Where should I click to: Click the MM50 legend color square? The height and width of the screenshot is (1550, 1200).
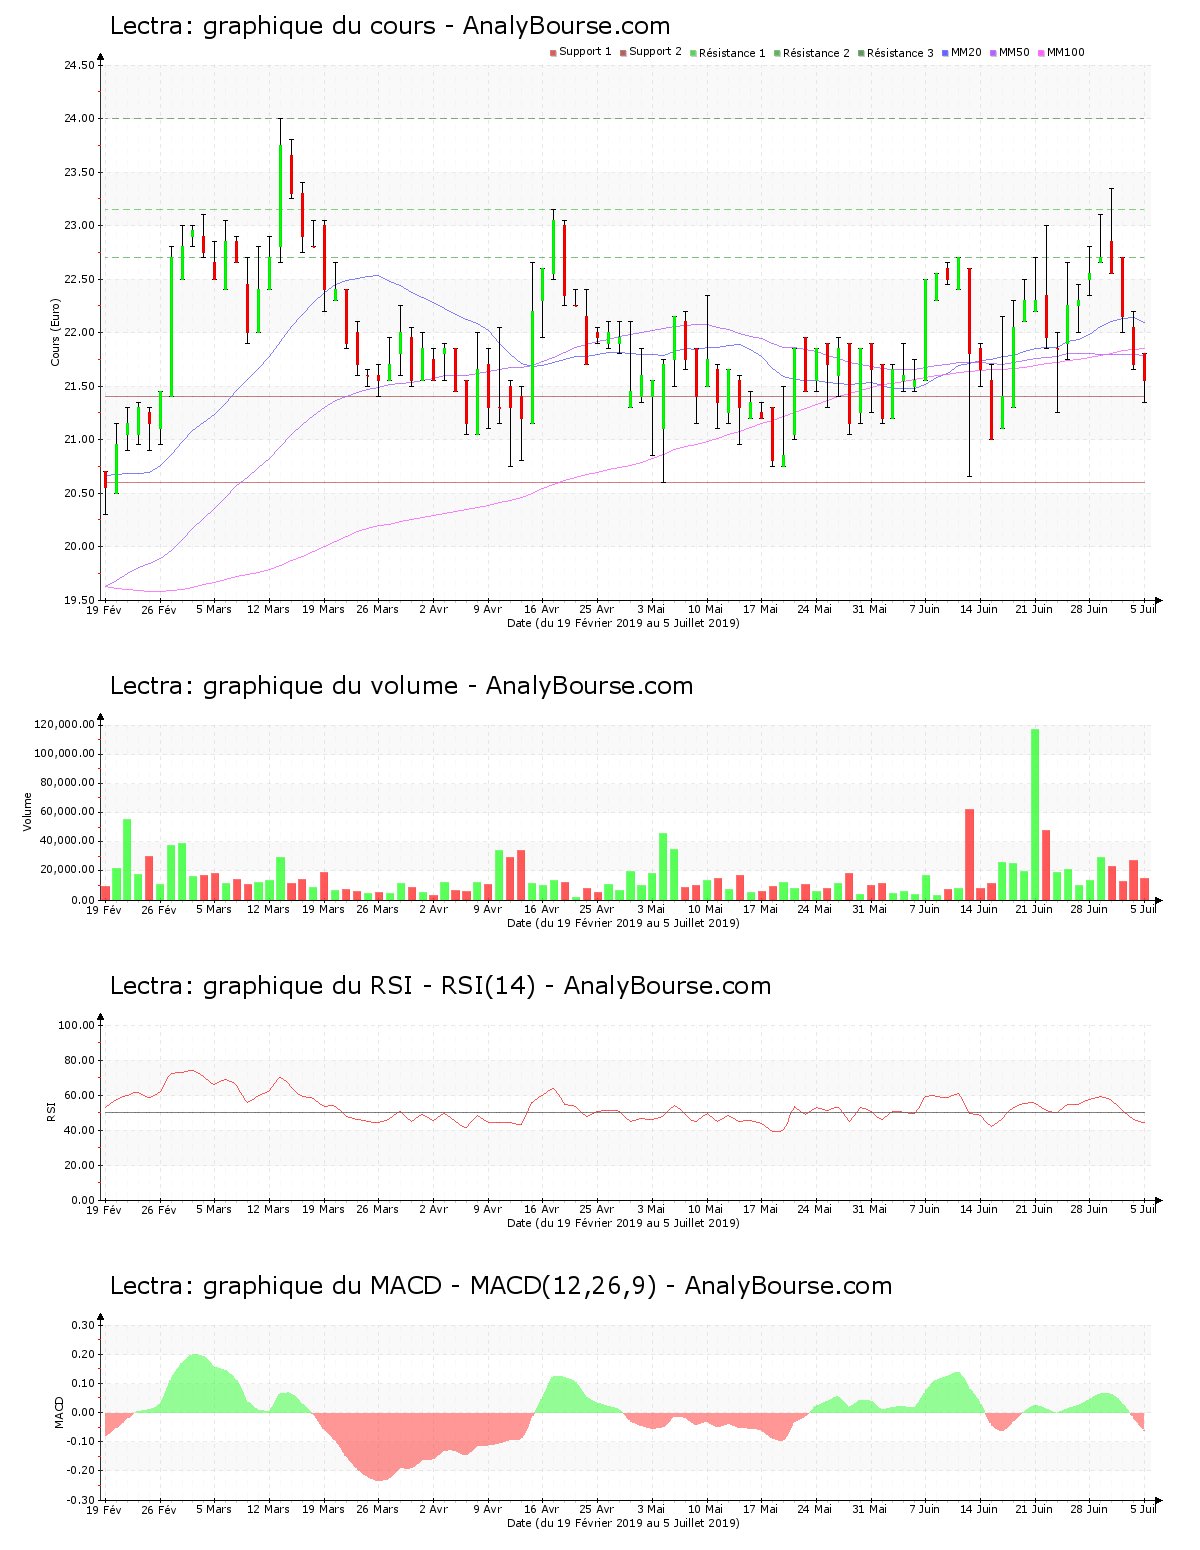[x=995, y=53]
